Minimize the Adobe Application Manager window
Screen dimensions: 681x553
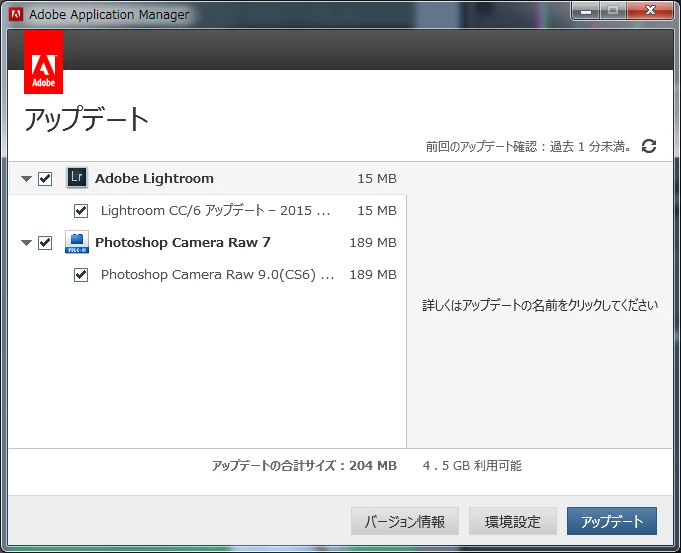coord(585,11)
